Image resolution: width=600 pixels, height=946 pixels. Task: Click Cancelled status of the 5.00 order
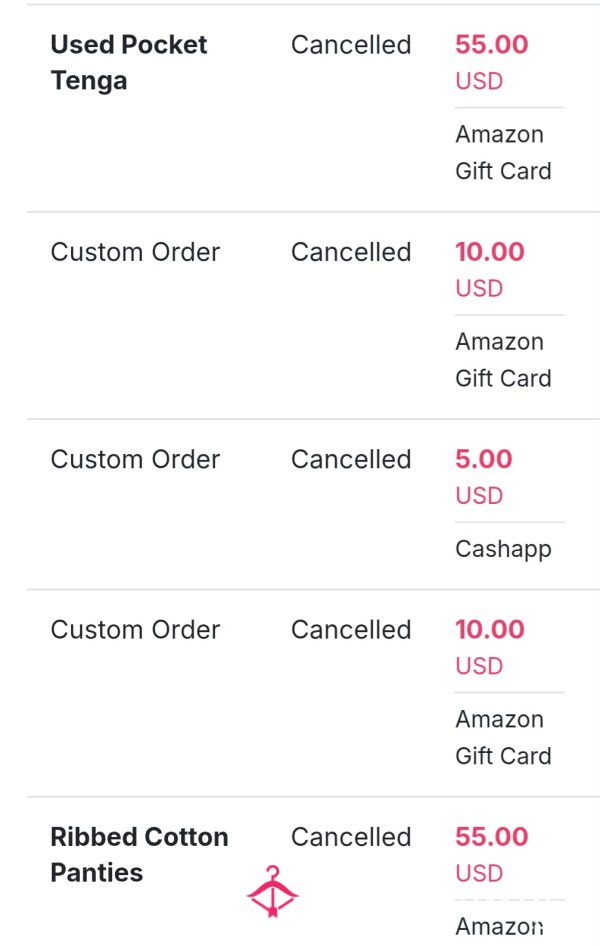[351, 459]
